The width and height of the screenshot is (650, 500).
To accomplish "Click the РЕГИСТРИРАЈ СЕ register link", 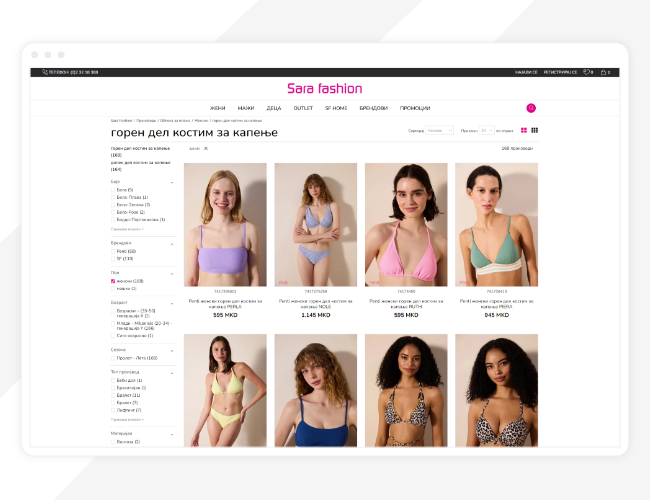I will (560, 72).
